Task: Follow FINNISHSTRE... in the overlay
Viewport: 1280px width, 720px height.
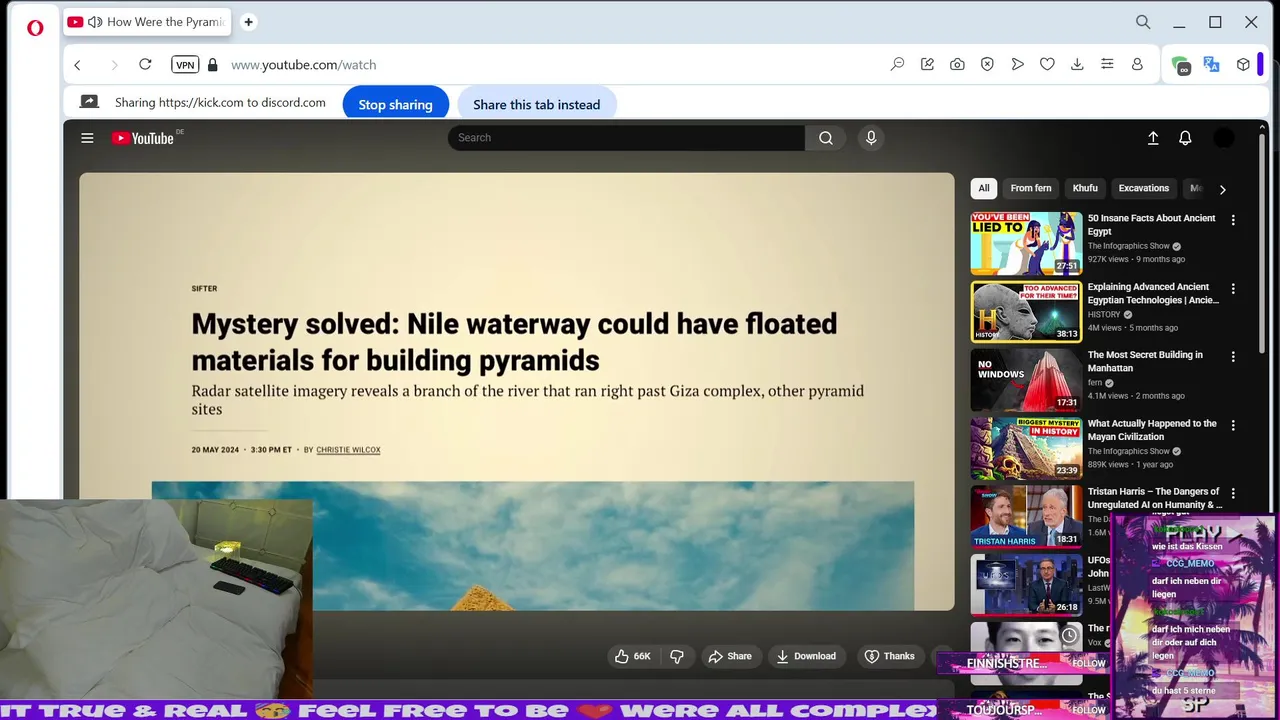Action: [1089, 663]
